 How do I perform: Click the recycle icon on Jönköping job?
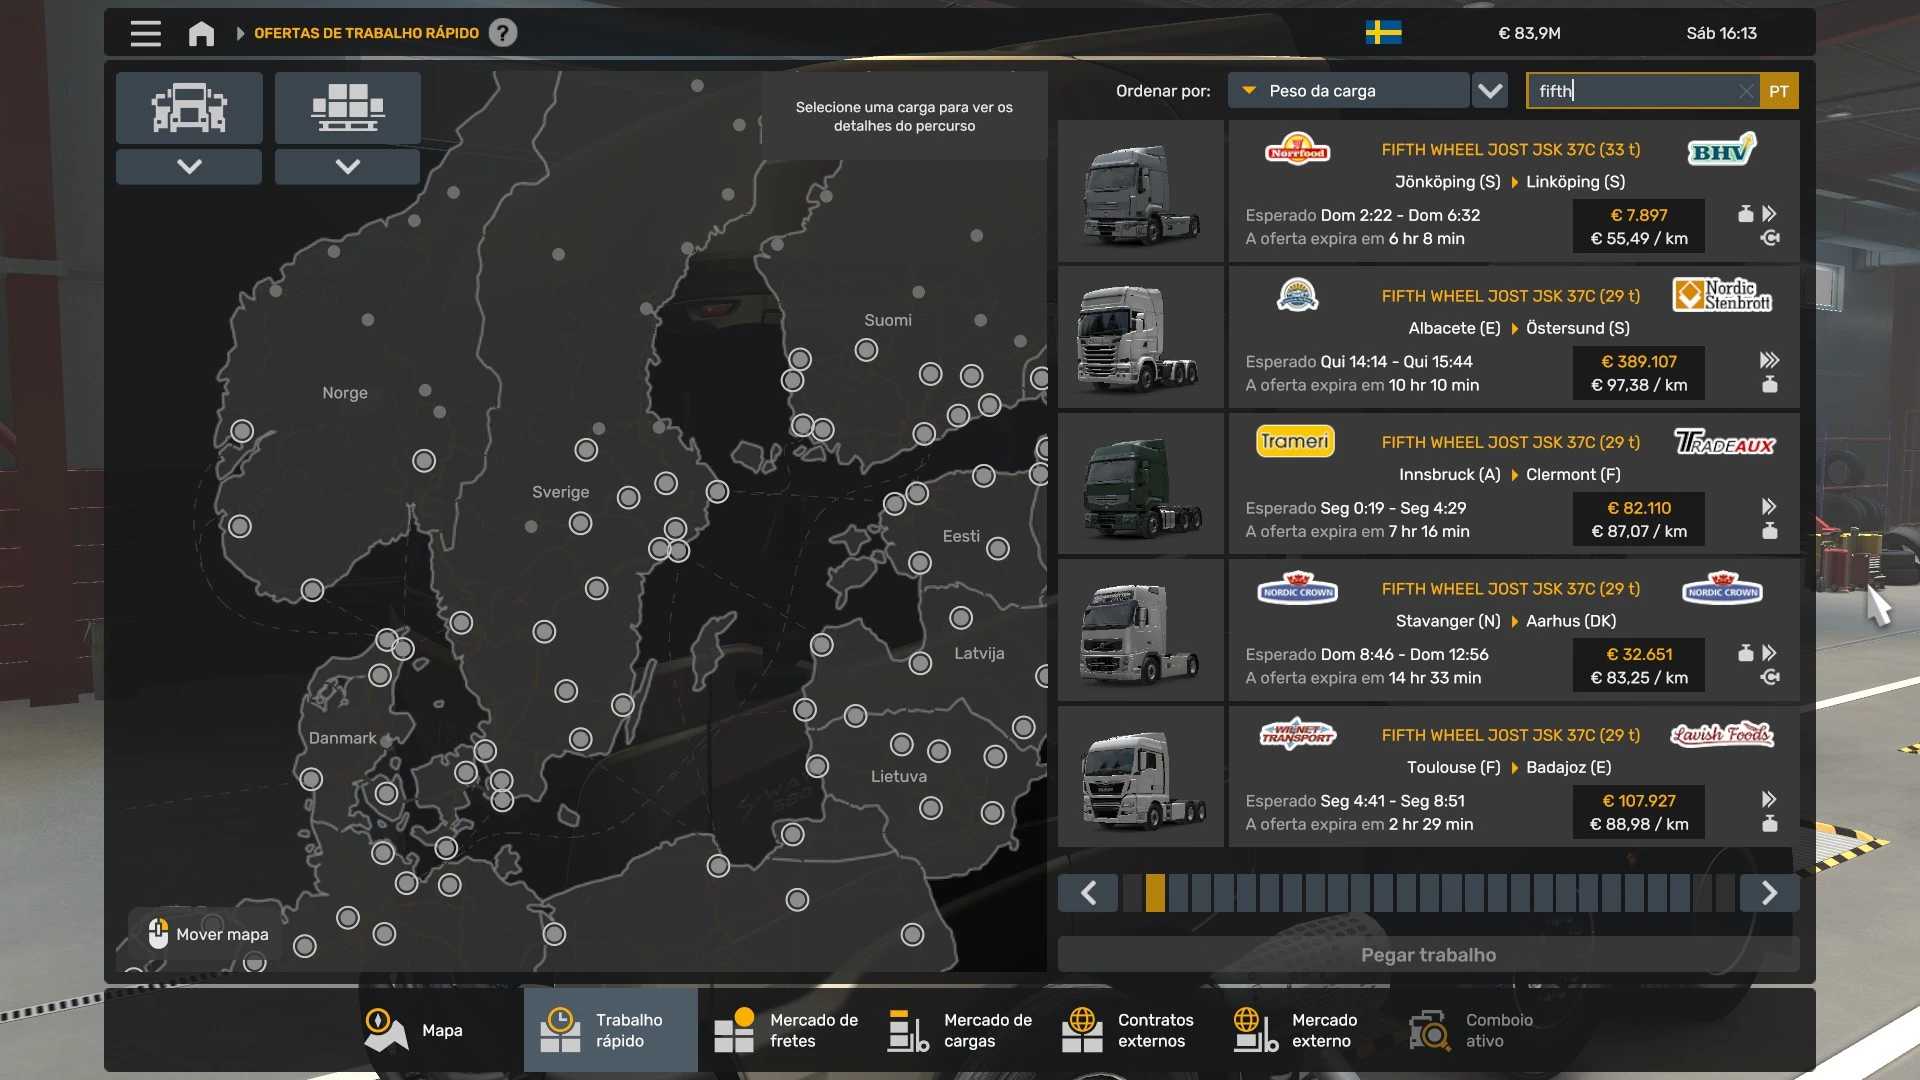[1770, 238]
